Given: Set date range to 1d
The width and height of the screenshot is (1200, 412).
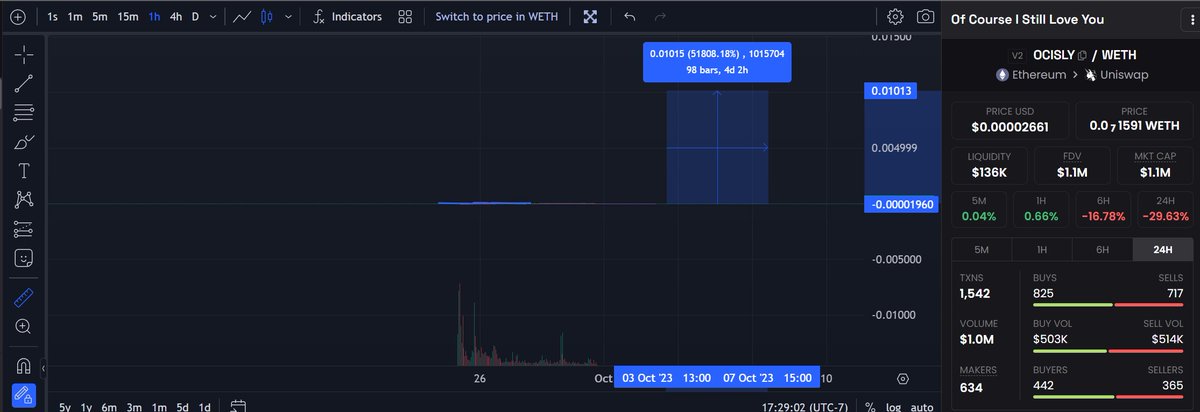Looking at the screenshot, I should click(205, 407).
